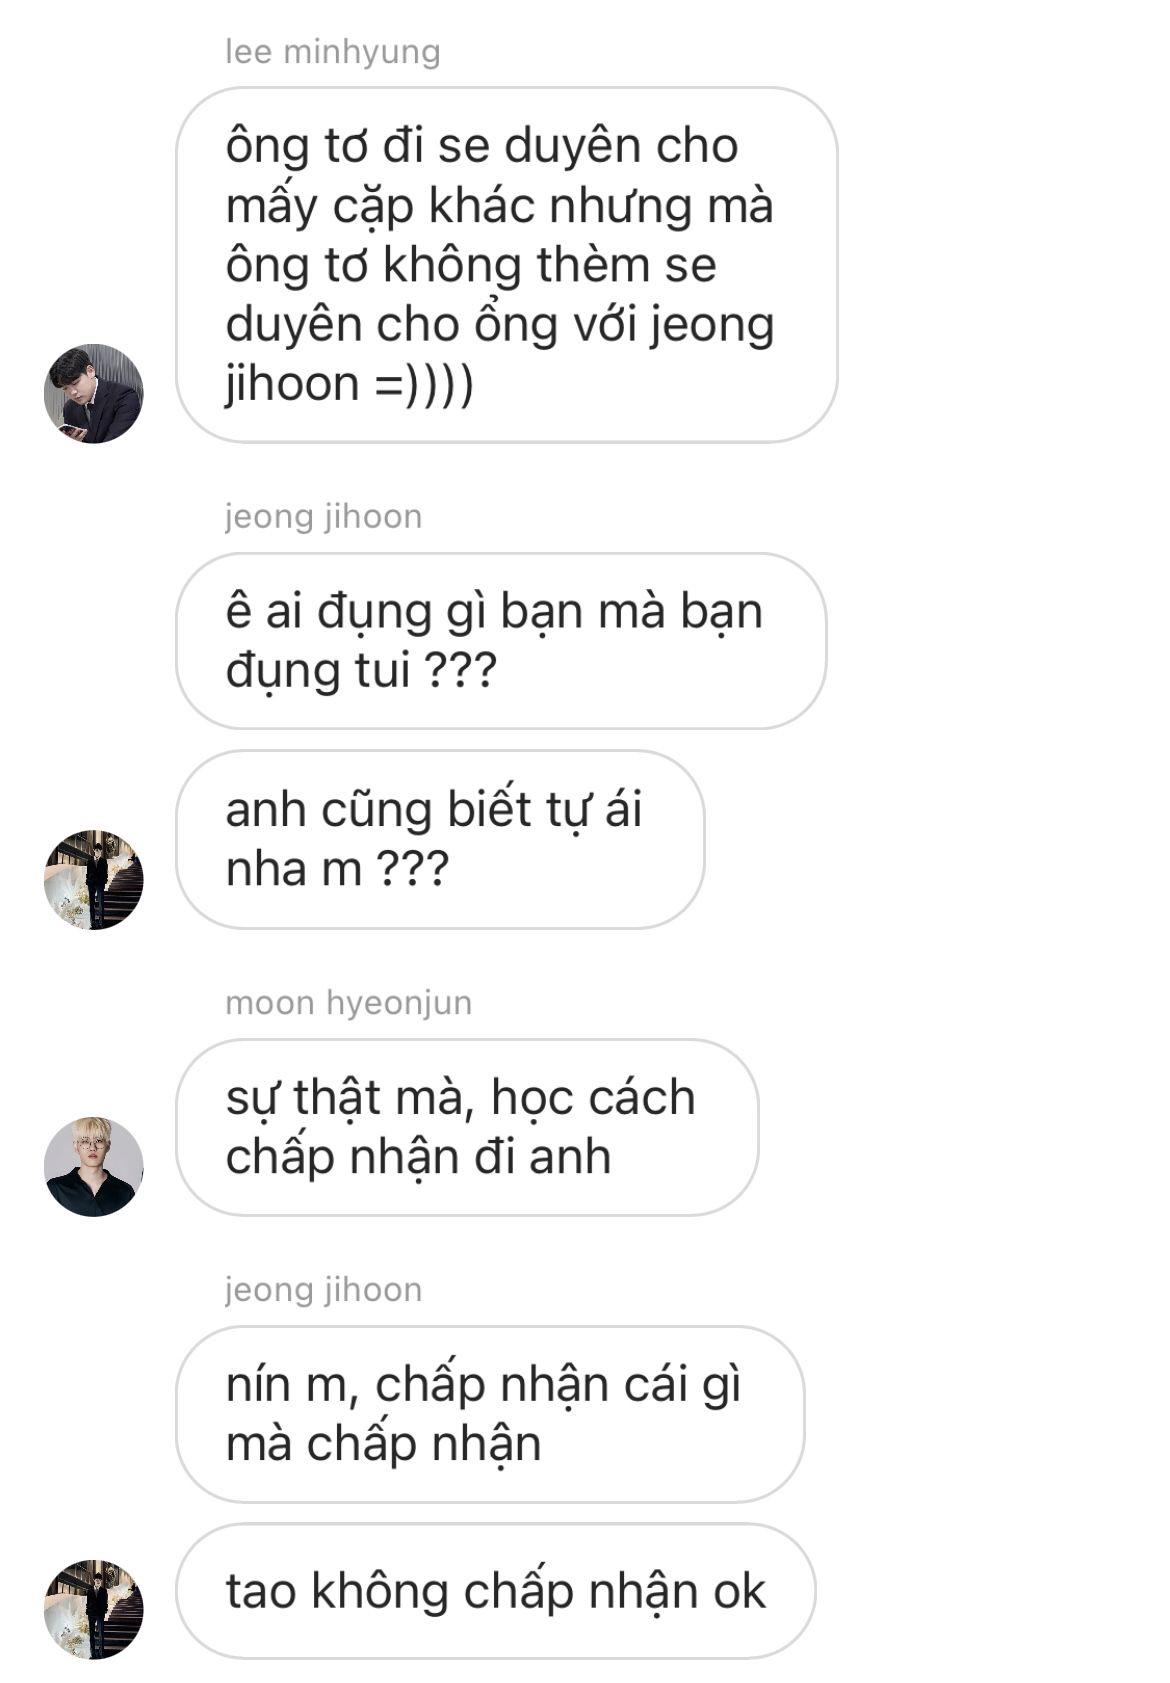Click the 'đụng tui ???' line of text
The image size is (1170, 1683).
tap(361, 670)
